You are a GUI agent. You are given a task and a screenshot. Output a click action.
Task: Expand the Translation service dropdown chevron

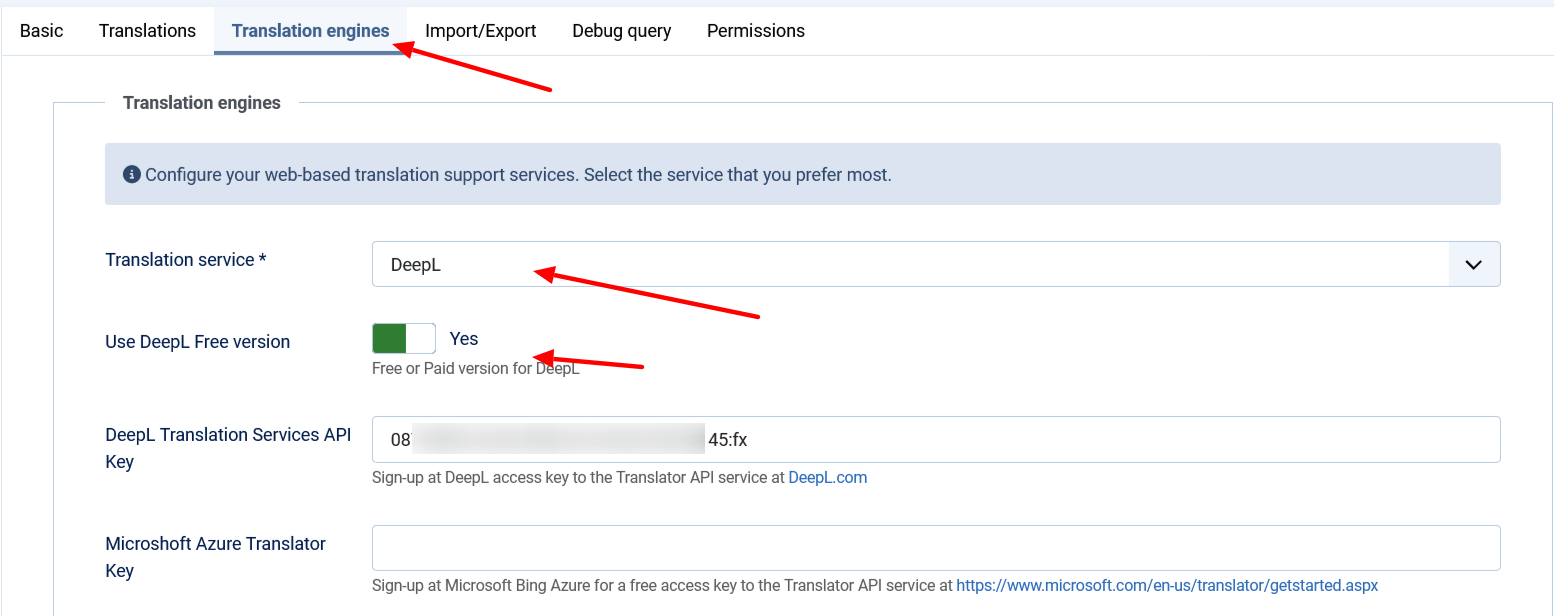pyautogui.click(x=1473, y=265)
